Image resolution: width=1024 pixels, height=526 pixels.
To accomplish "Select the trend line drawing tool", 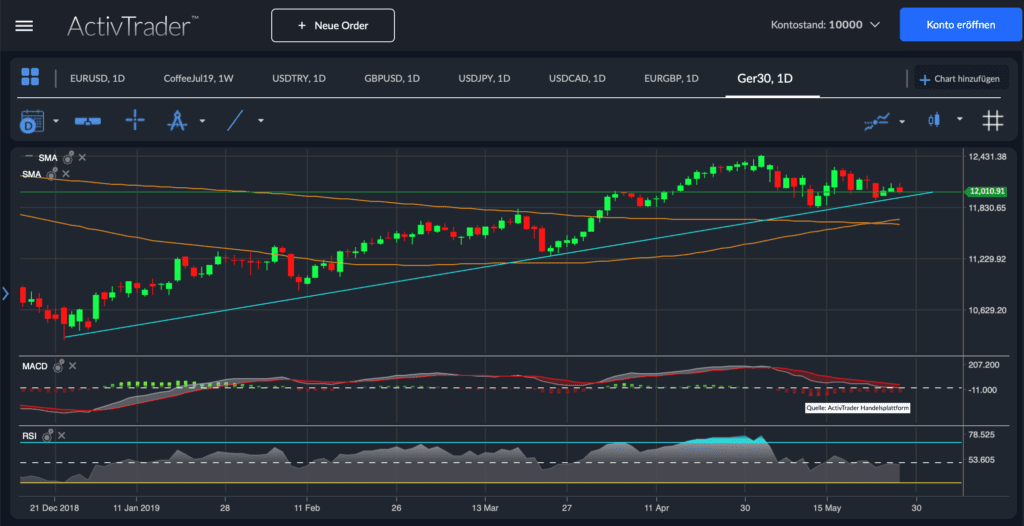I will pyautogui.click(x=235, y=120).
